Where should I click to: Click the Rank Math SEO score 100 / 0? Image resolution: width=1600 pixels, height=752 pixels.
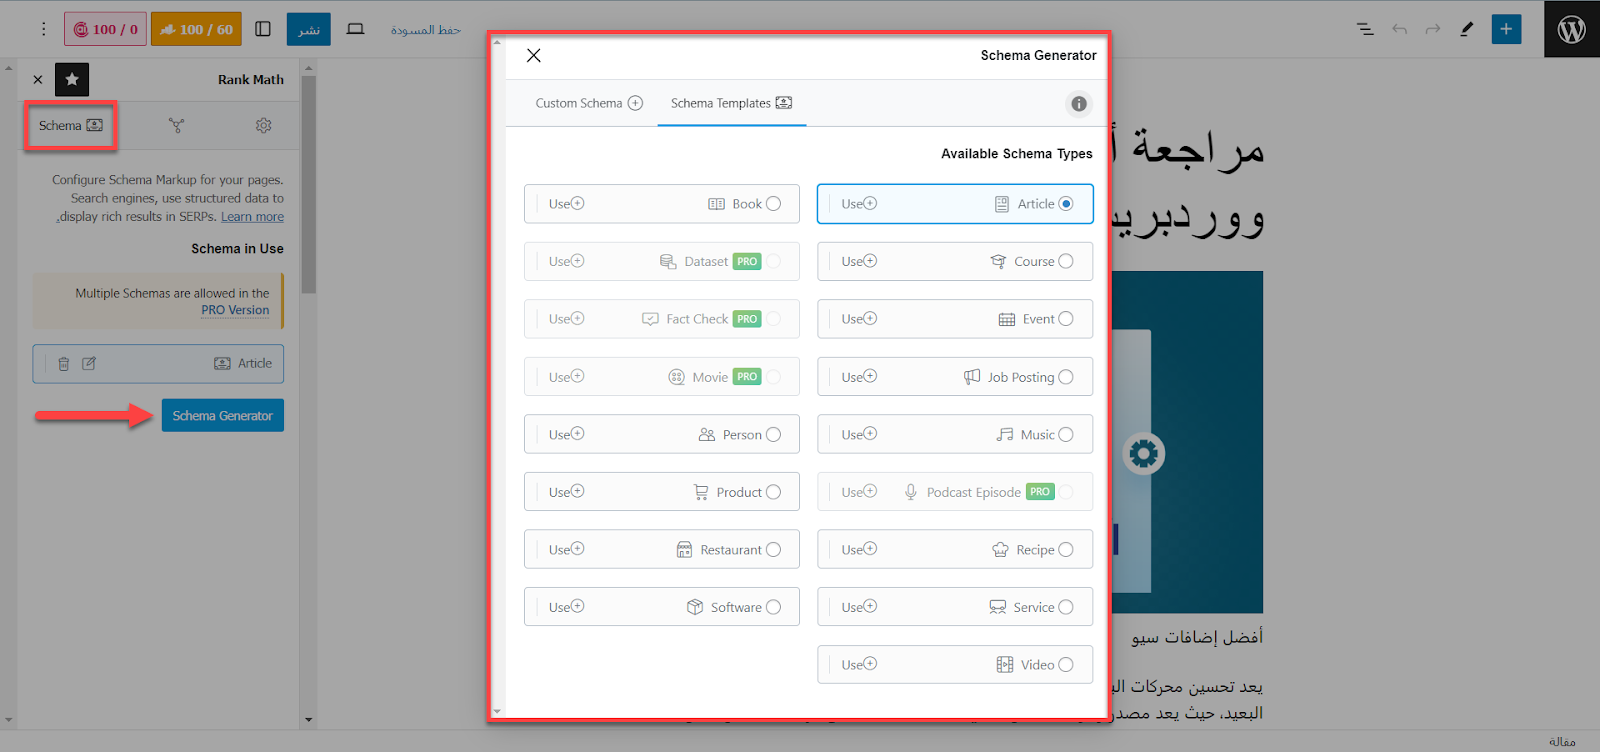pos(106,29)
